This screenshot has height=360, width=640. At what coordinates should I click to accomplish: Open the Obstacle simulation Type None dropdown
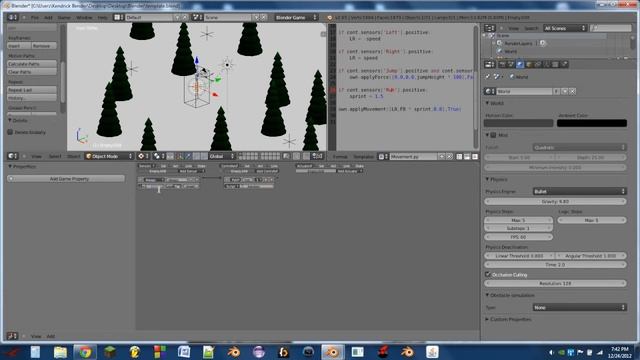pos(579,307)
